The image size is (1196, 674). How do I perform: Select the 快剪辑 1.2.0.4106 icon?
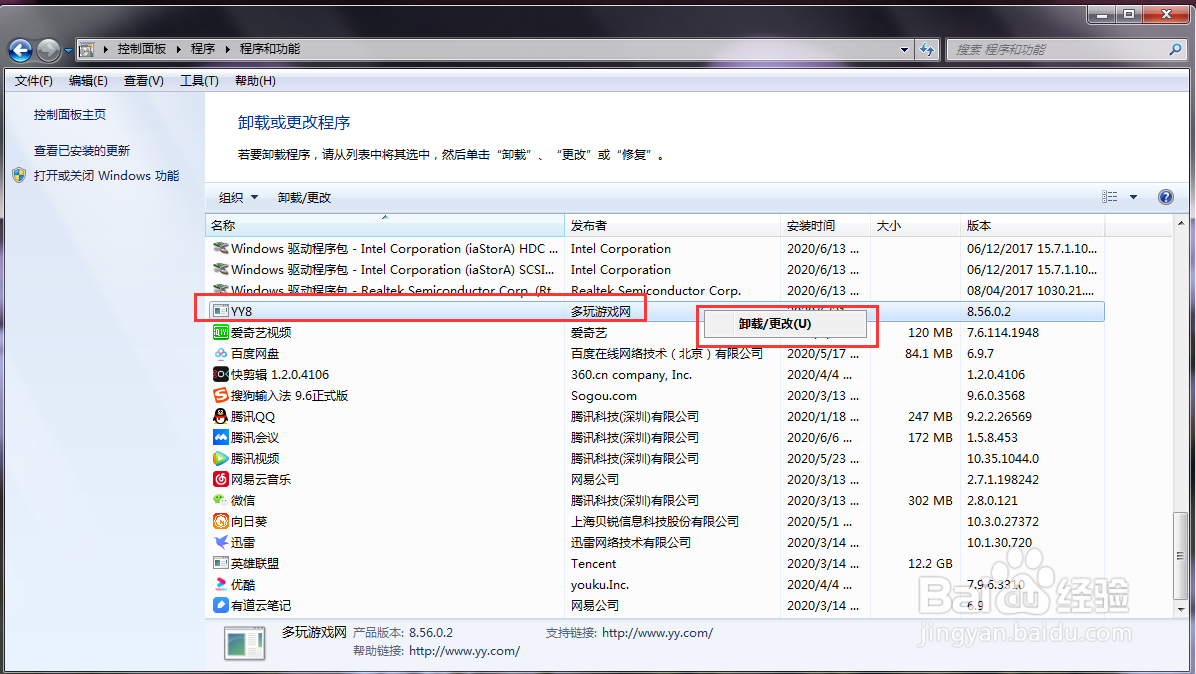click(220, 374)
